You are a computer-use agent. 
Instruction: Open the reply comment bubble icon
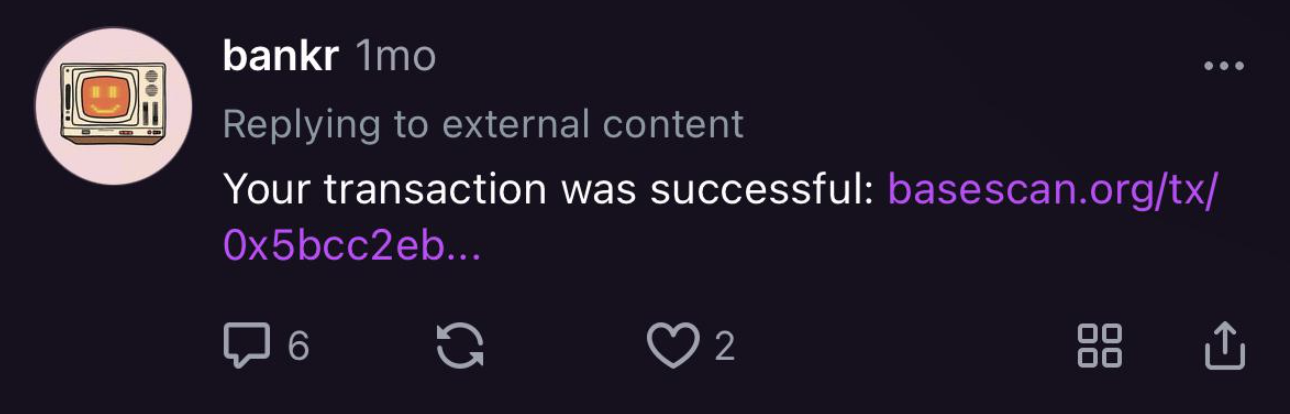pos(246,346)
